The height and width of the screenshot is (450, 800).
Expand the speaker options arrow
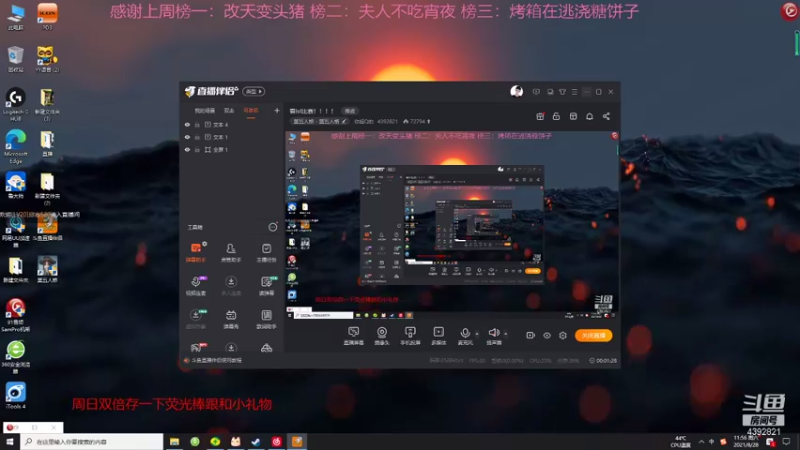click(506, 334)
